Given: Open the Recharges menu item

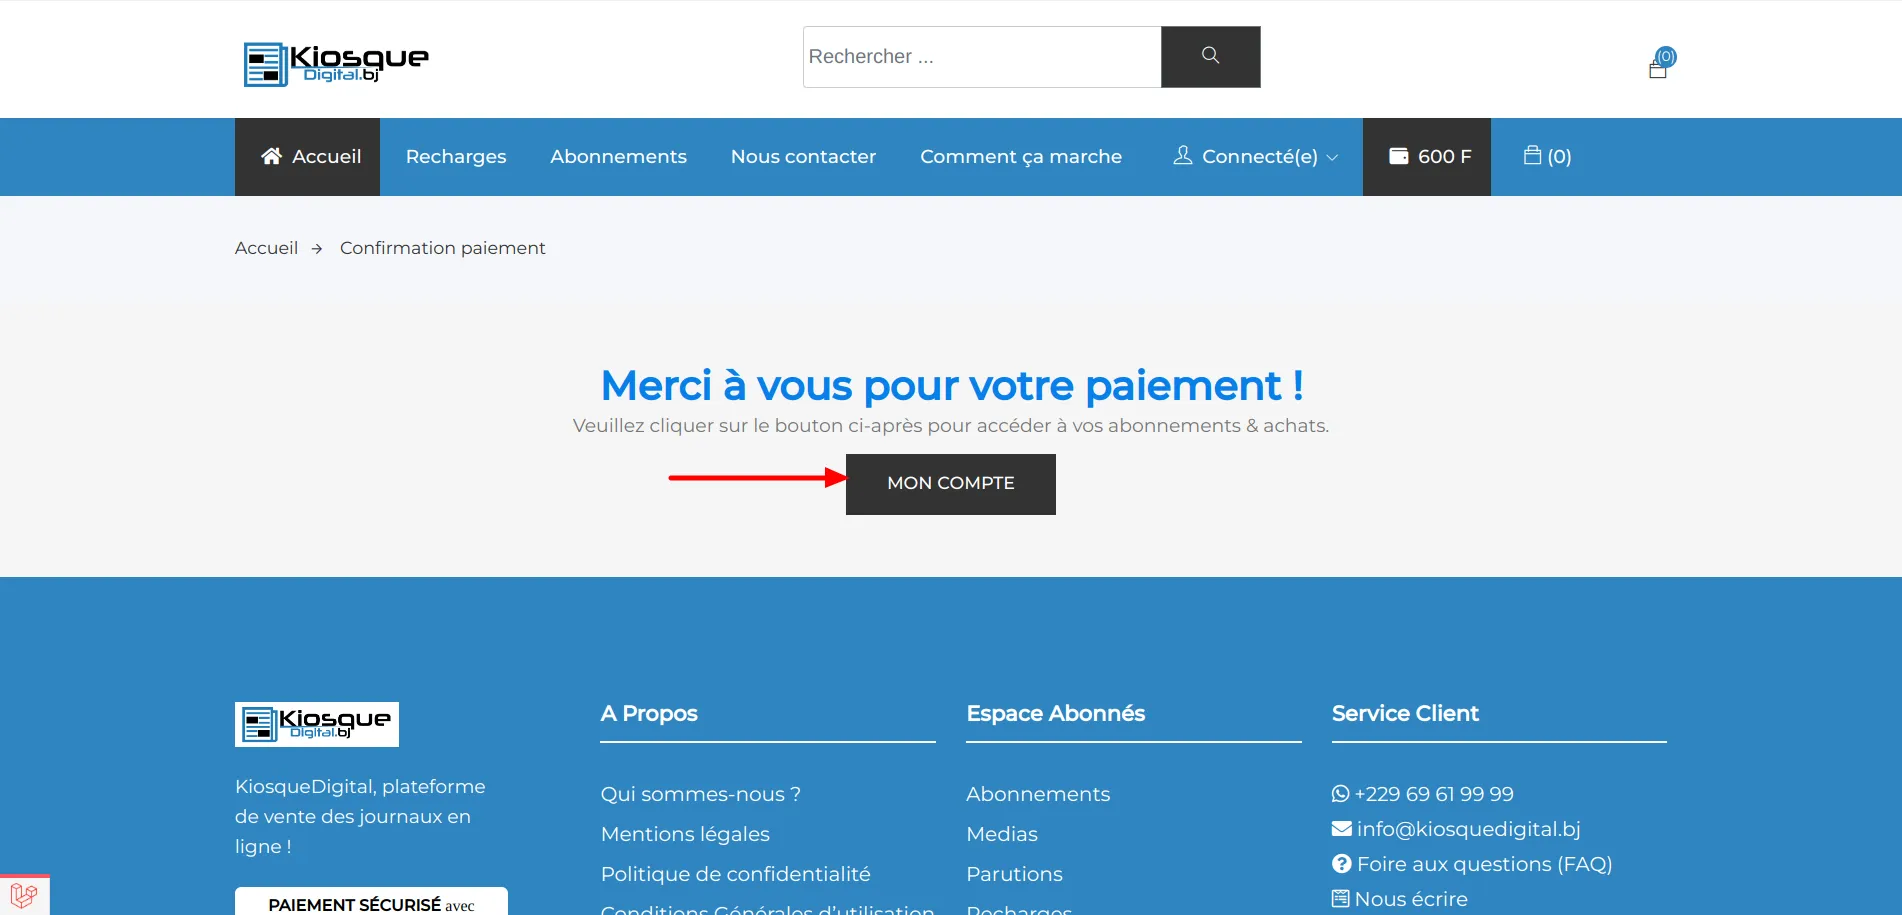Looking at the screenshot, I should (x=455, y=156).
